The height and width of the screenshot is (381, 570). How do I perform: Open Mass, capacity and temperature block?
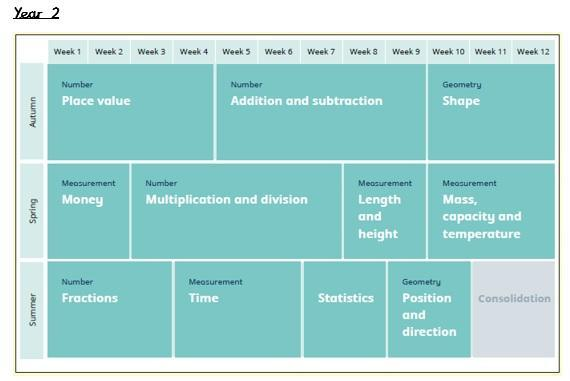(x=491, y=211)
